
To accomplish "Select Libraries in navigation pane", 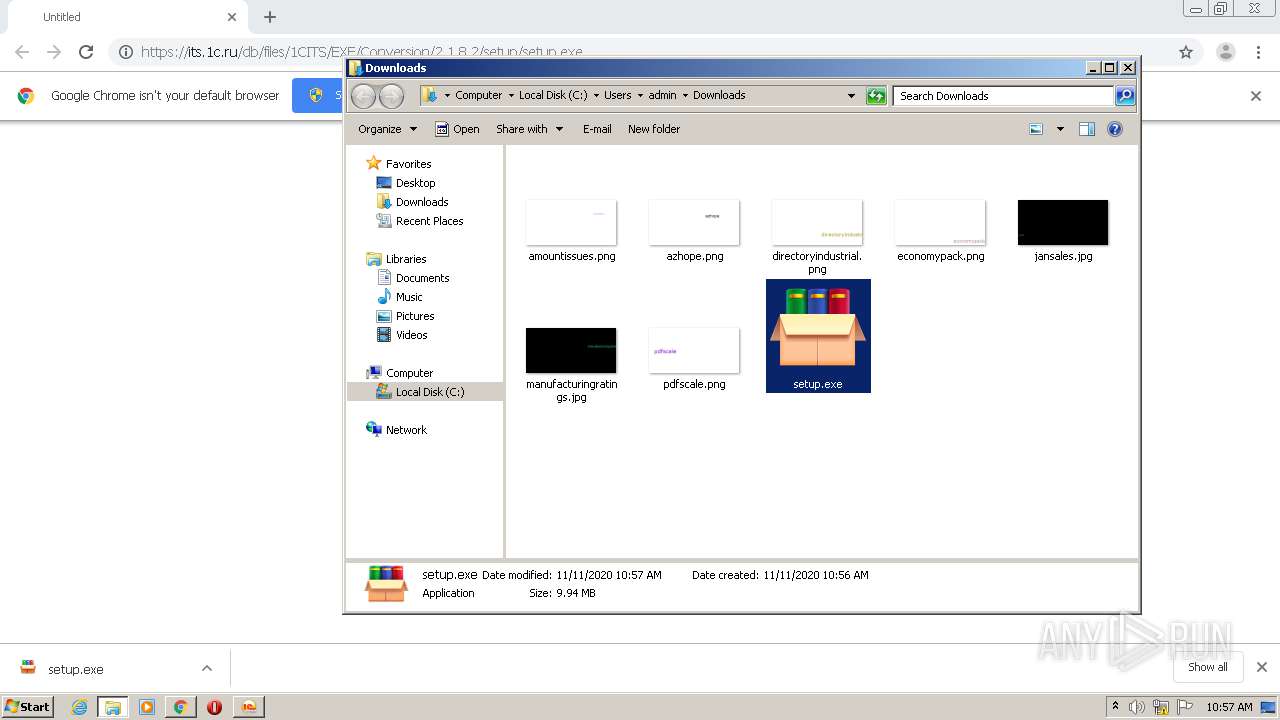I will coord(406,259).
